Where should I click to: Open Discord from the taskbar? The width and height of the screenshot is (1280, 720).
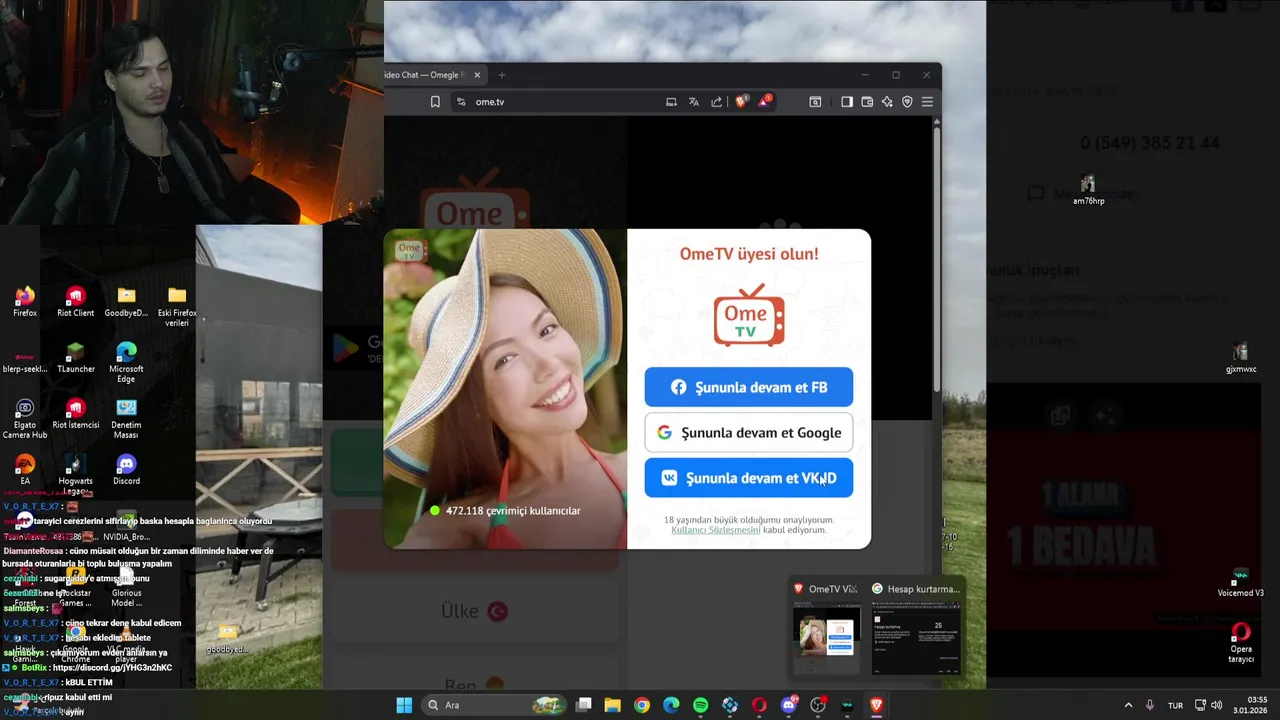[x=789, y=705]
